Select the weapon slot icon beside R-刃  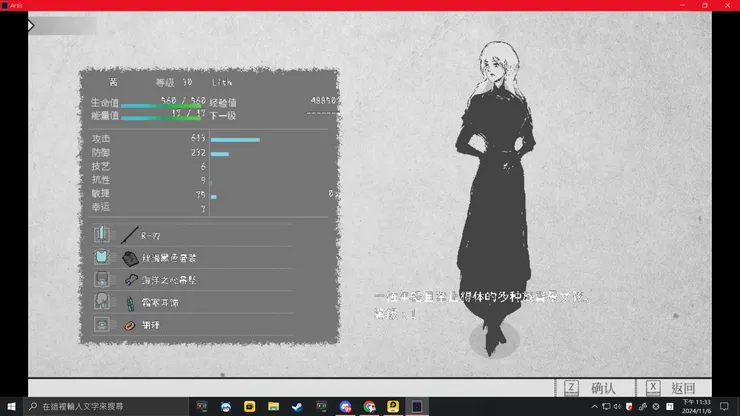pos(101,234)
